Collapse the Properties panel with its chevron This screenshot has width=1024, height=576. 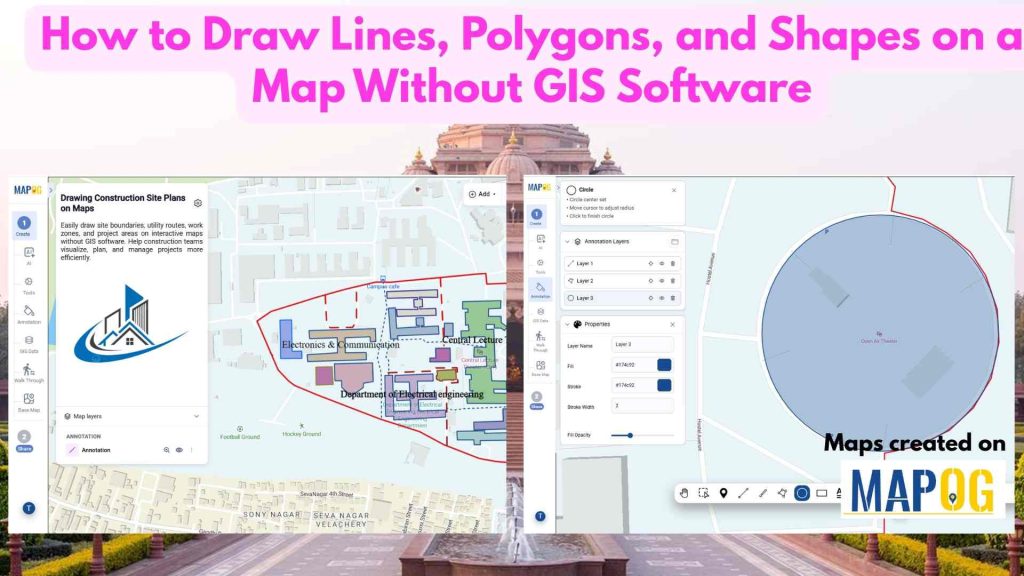pos(567,324)
